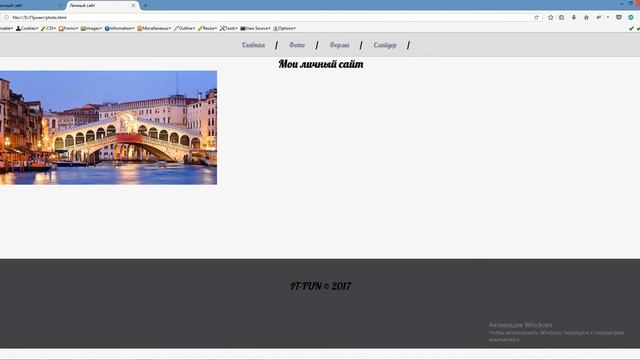This screenshot has height=360, width=640.
Task: Bookmark this page with the star icon
Action: click(551, 18)
